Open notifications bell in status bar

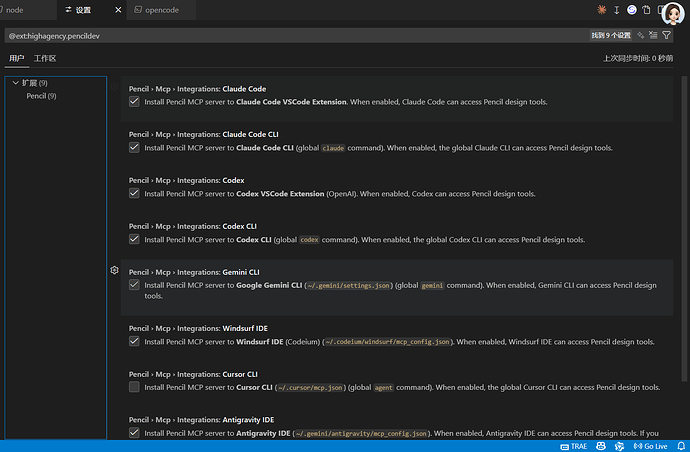point(679,445)
